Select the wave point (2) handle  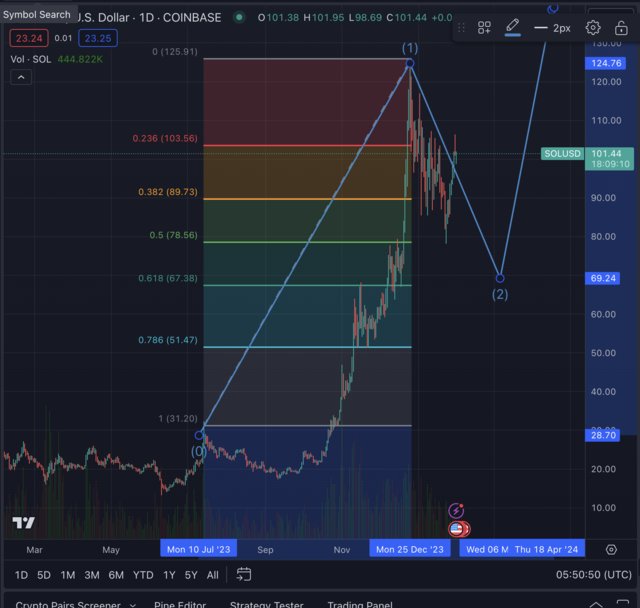point(500,278)
